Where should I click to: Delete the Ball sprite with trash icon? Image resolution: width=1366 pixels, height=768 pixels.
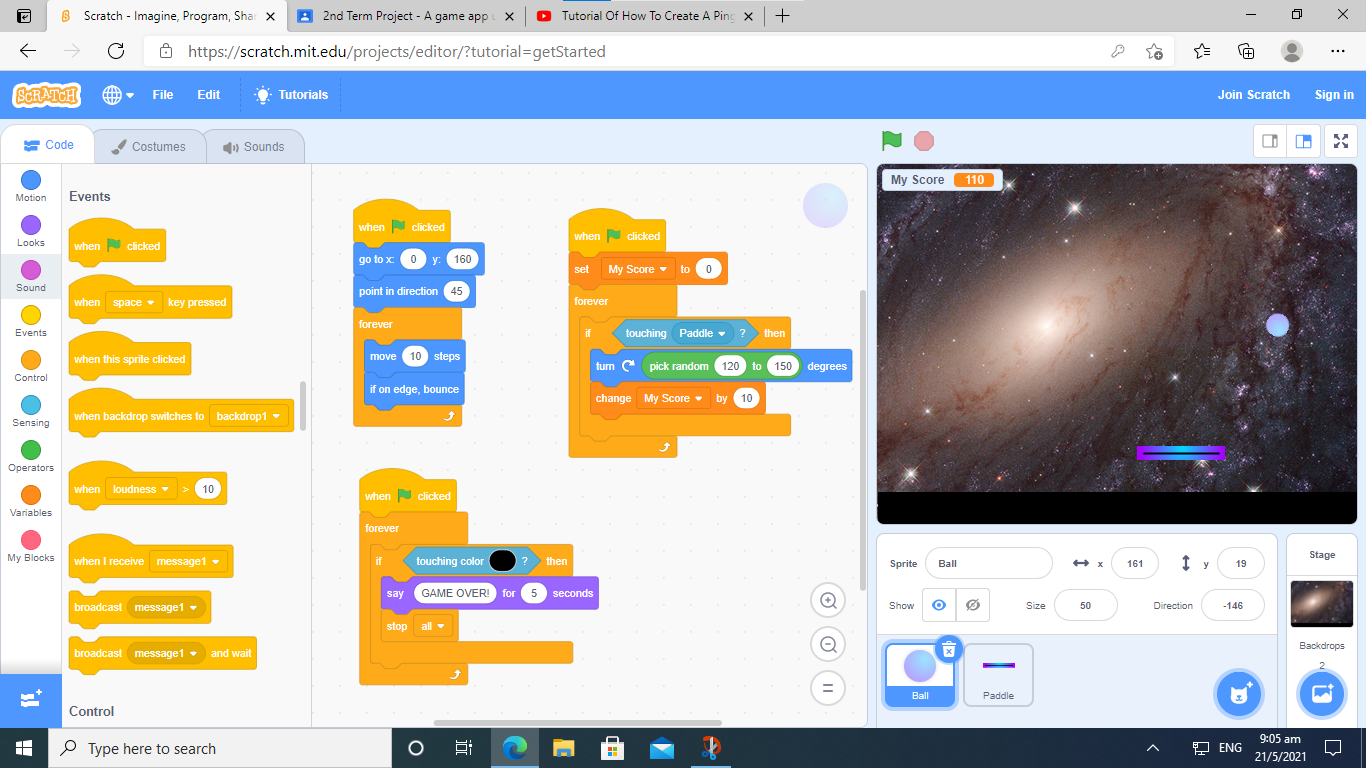948,650
